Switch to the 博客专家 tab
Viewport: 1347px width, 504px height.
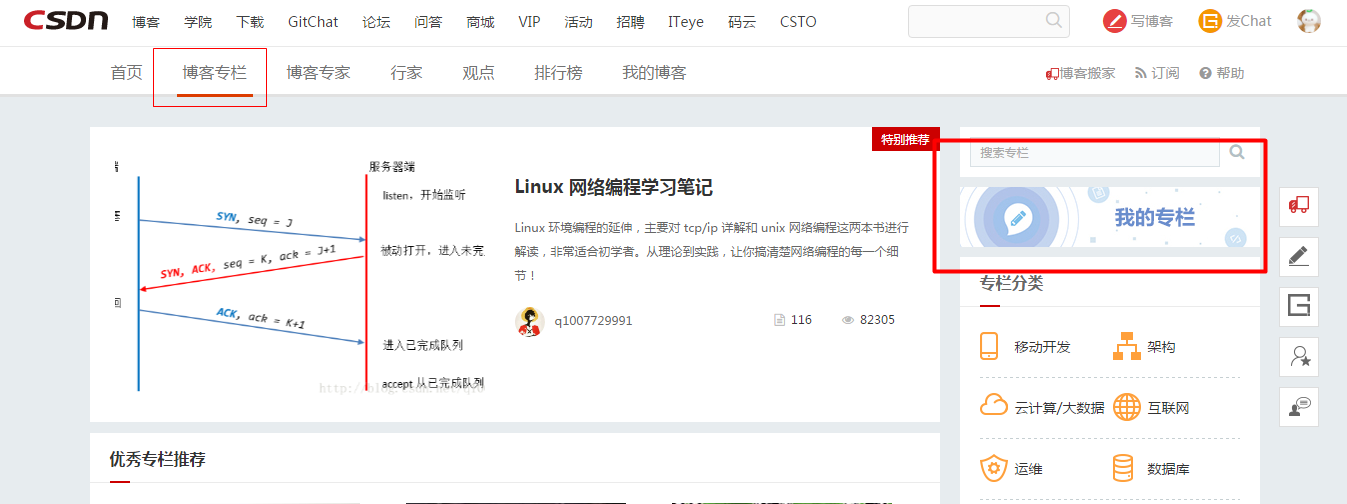pos(318,73)
